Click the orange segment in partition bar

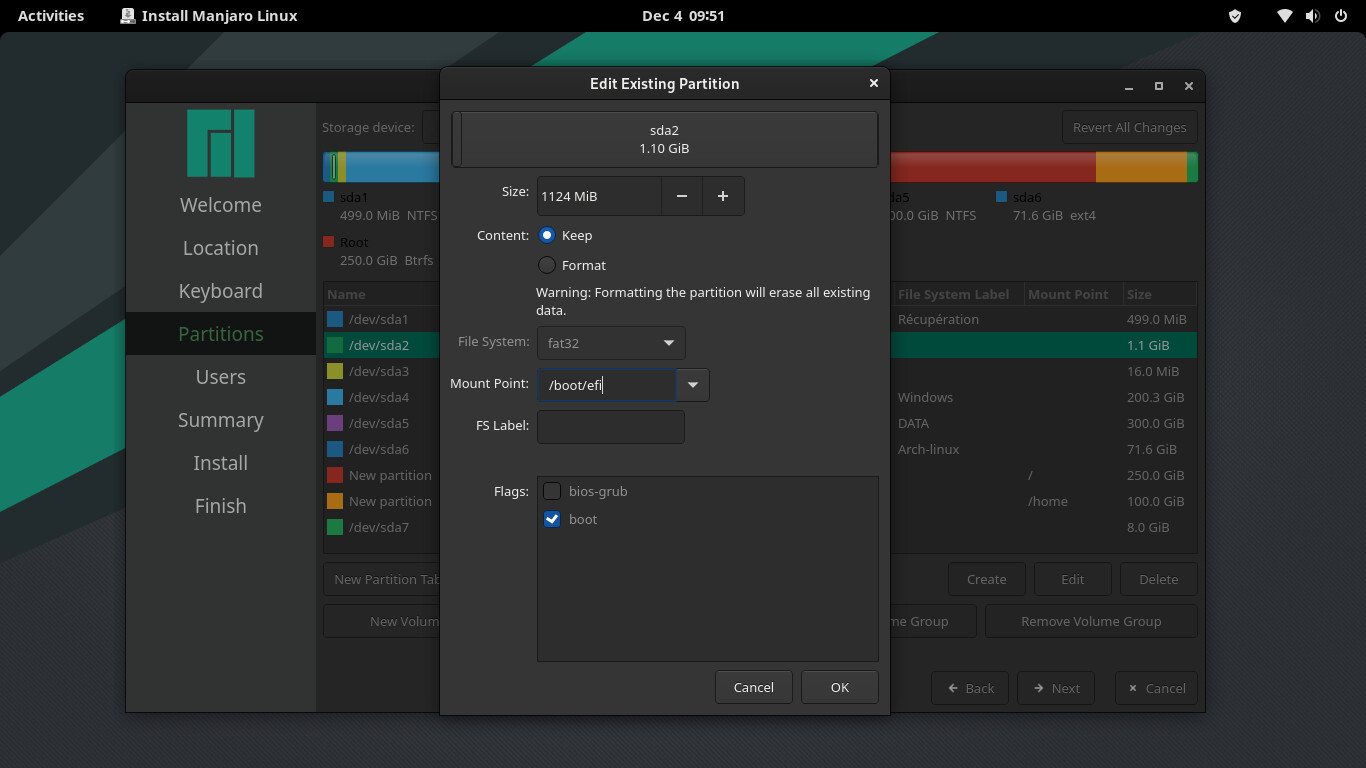(1140, 167)
